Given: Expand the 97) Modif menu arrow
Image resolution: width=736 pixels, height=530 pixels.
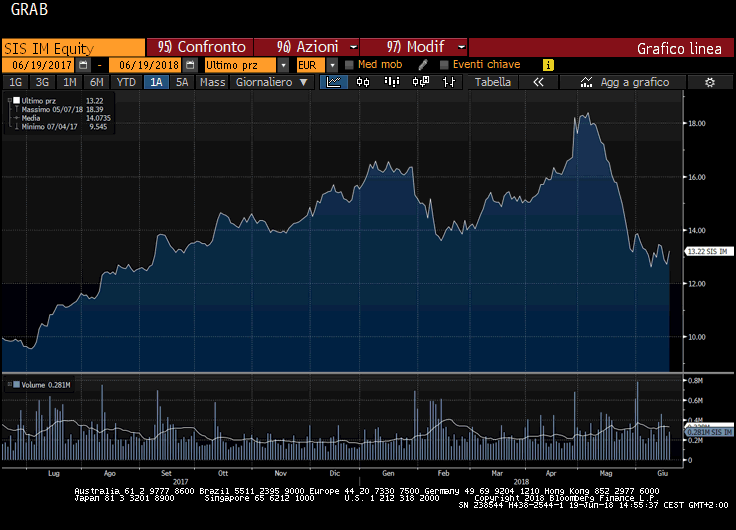Looking at the screenshot, I should 461,47.
